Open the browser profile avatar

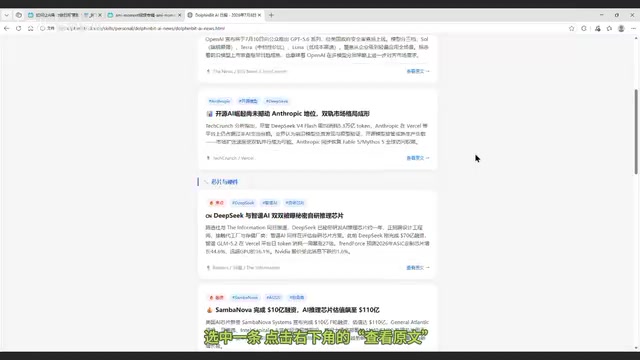[x=621, y=29]
